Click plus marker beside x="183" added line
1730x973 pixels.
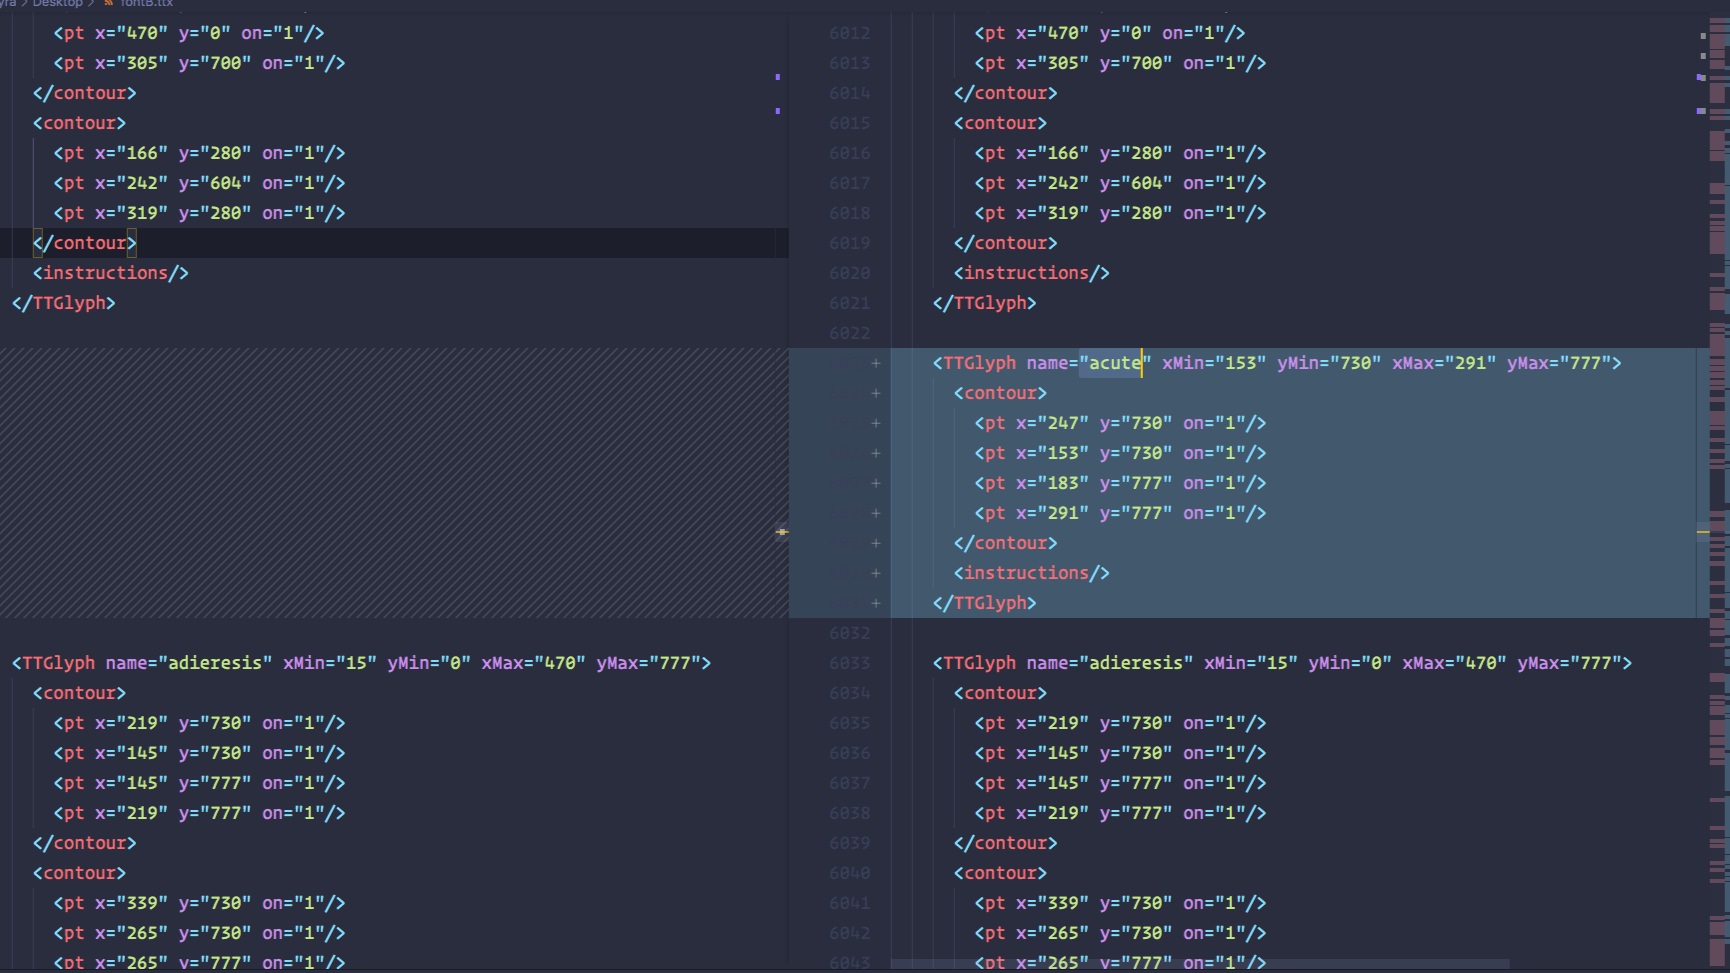(876, 483)
